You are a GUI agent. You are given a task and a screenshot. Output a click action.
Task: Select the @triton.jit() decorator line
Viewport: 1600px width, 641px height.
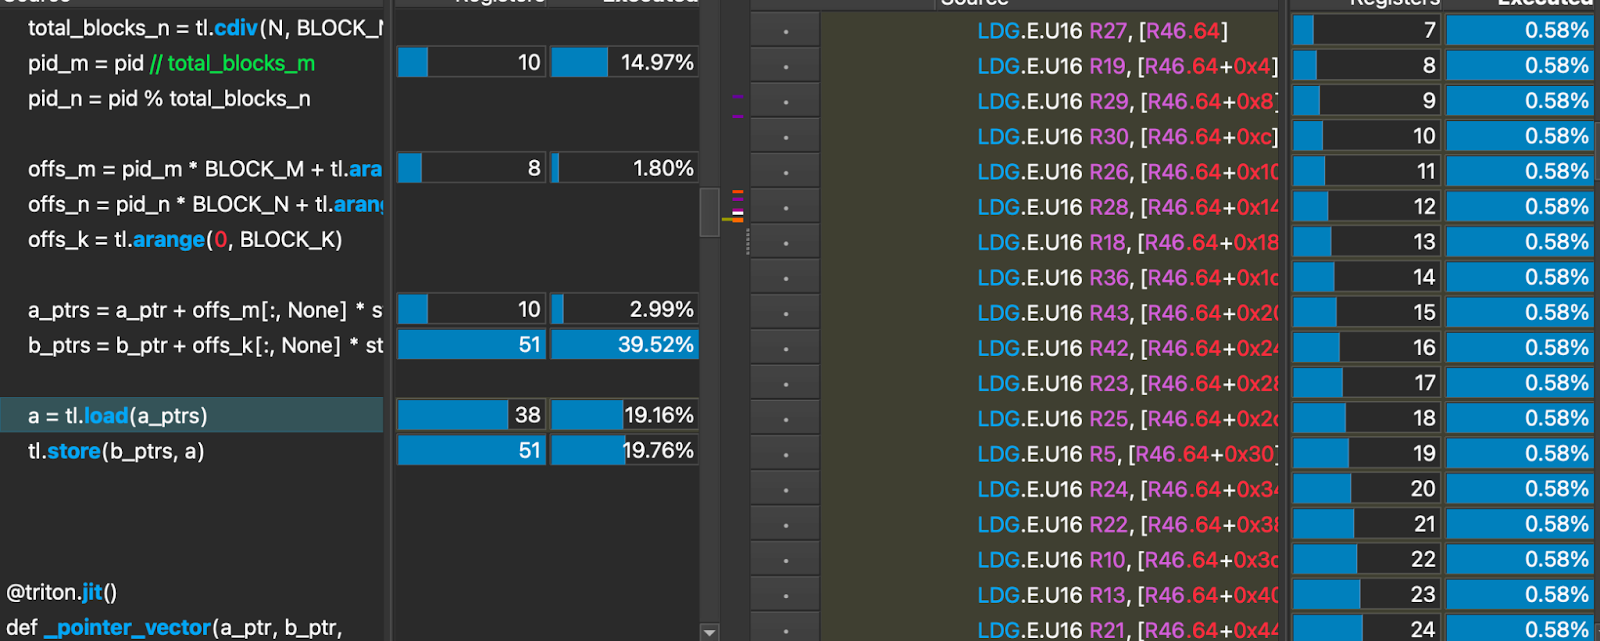coord(62,593)
